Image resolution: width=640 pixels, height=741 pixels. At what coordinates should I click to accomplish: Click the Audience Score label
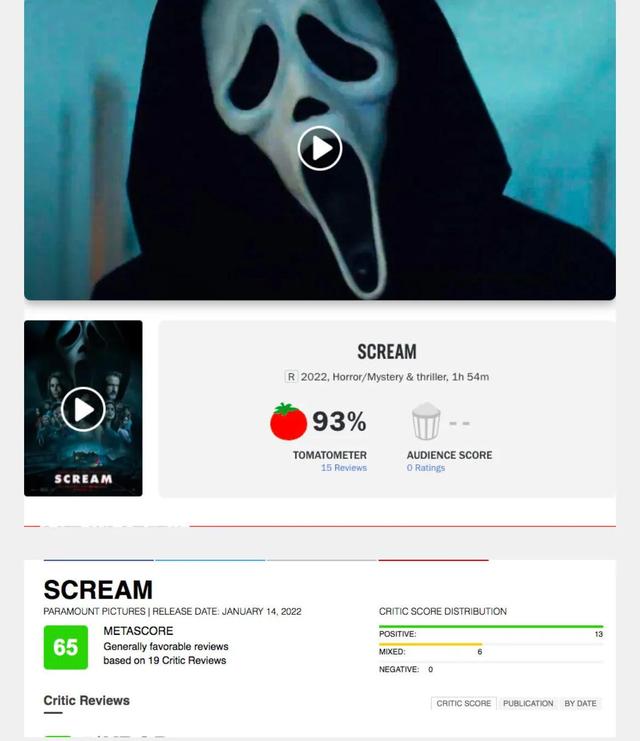coord(450,455)
